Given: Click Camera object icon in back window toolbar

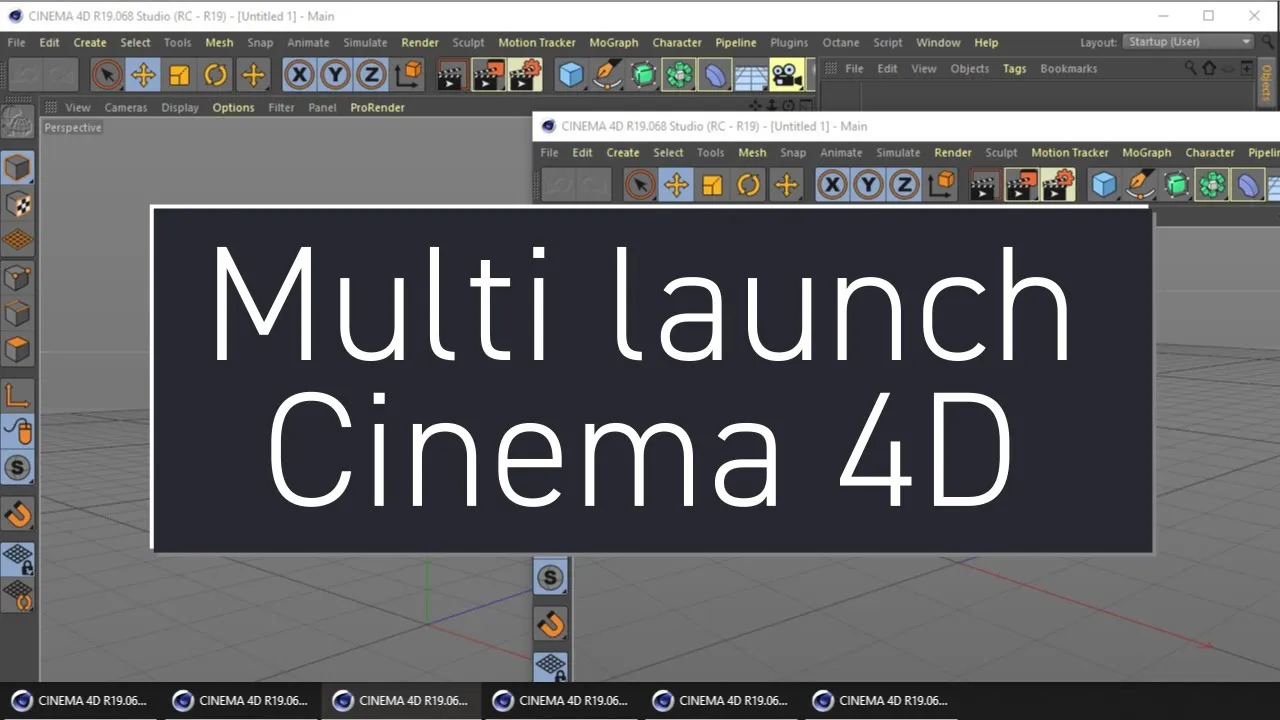Looking at the screenshot, I should tap(787, 75).
